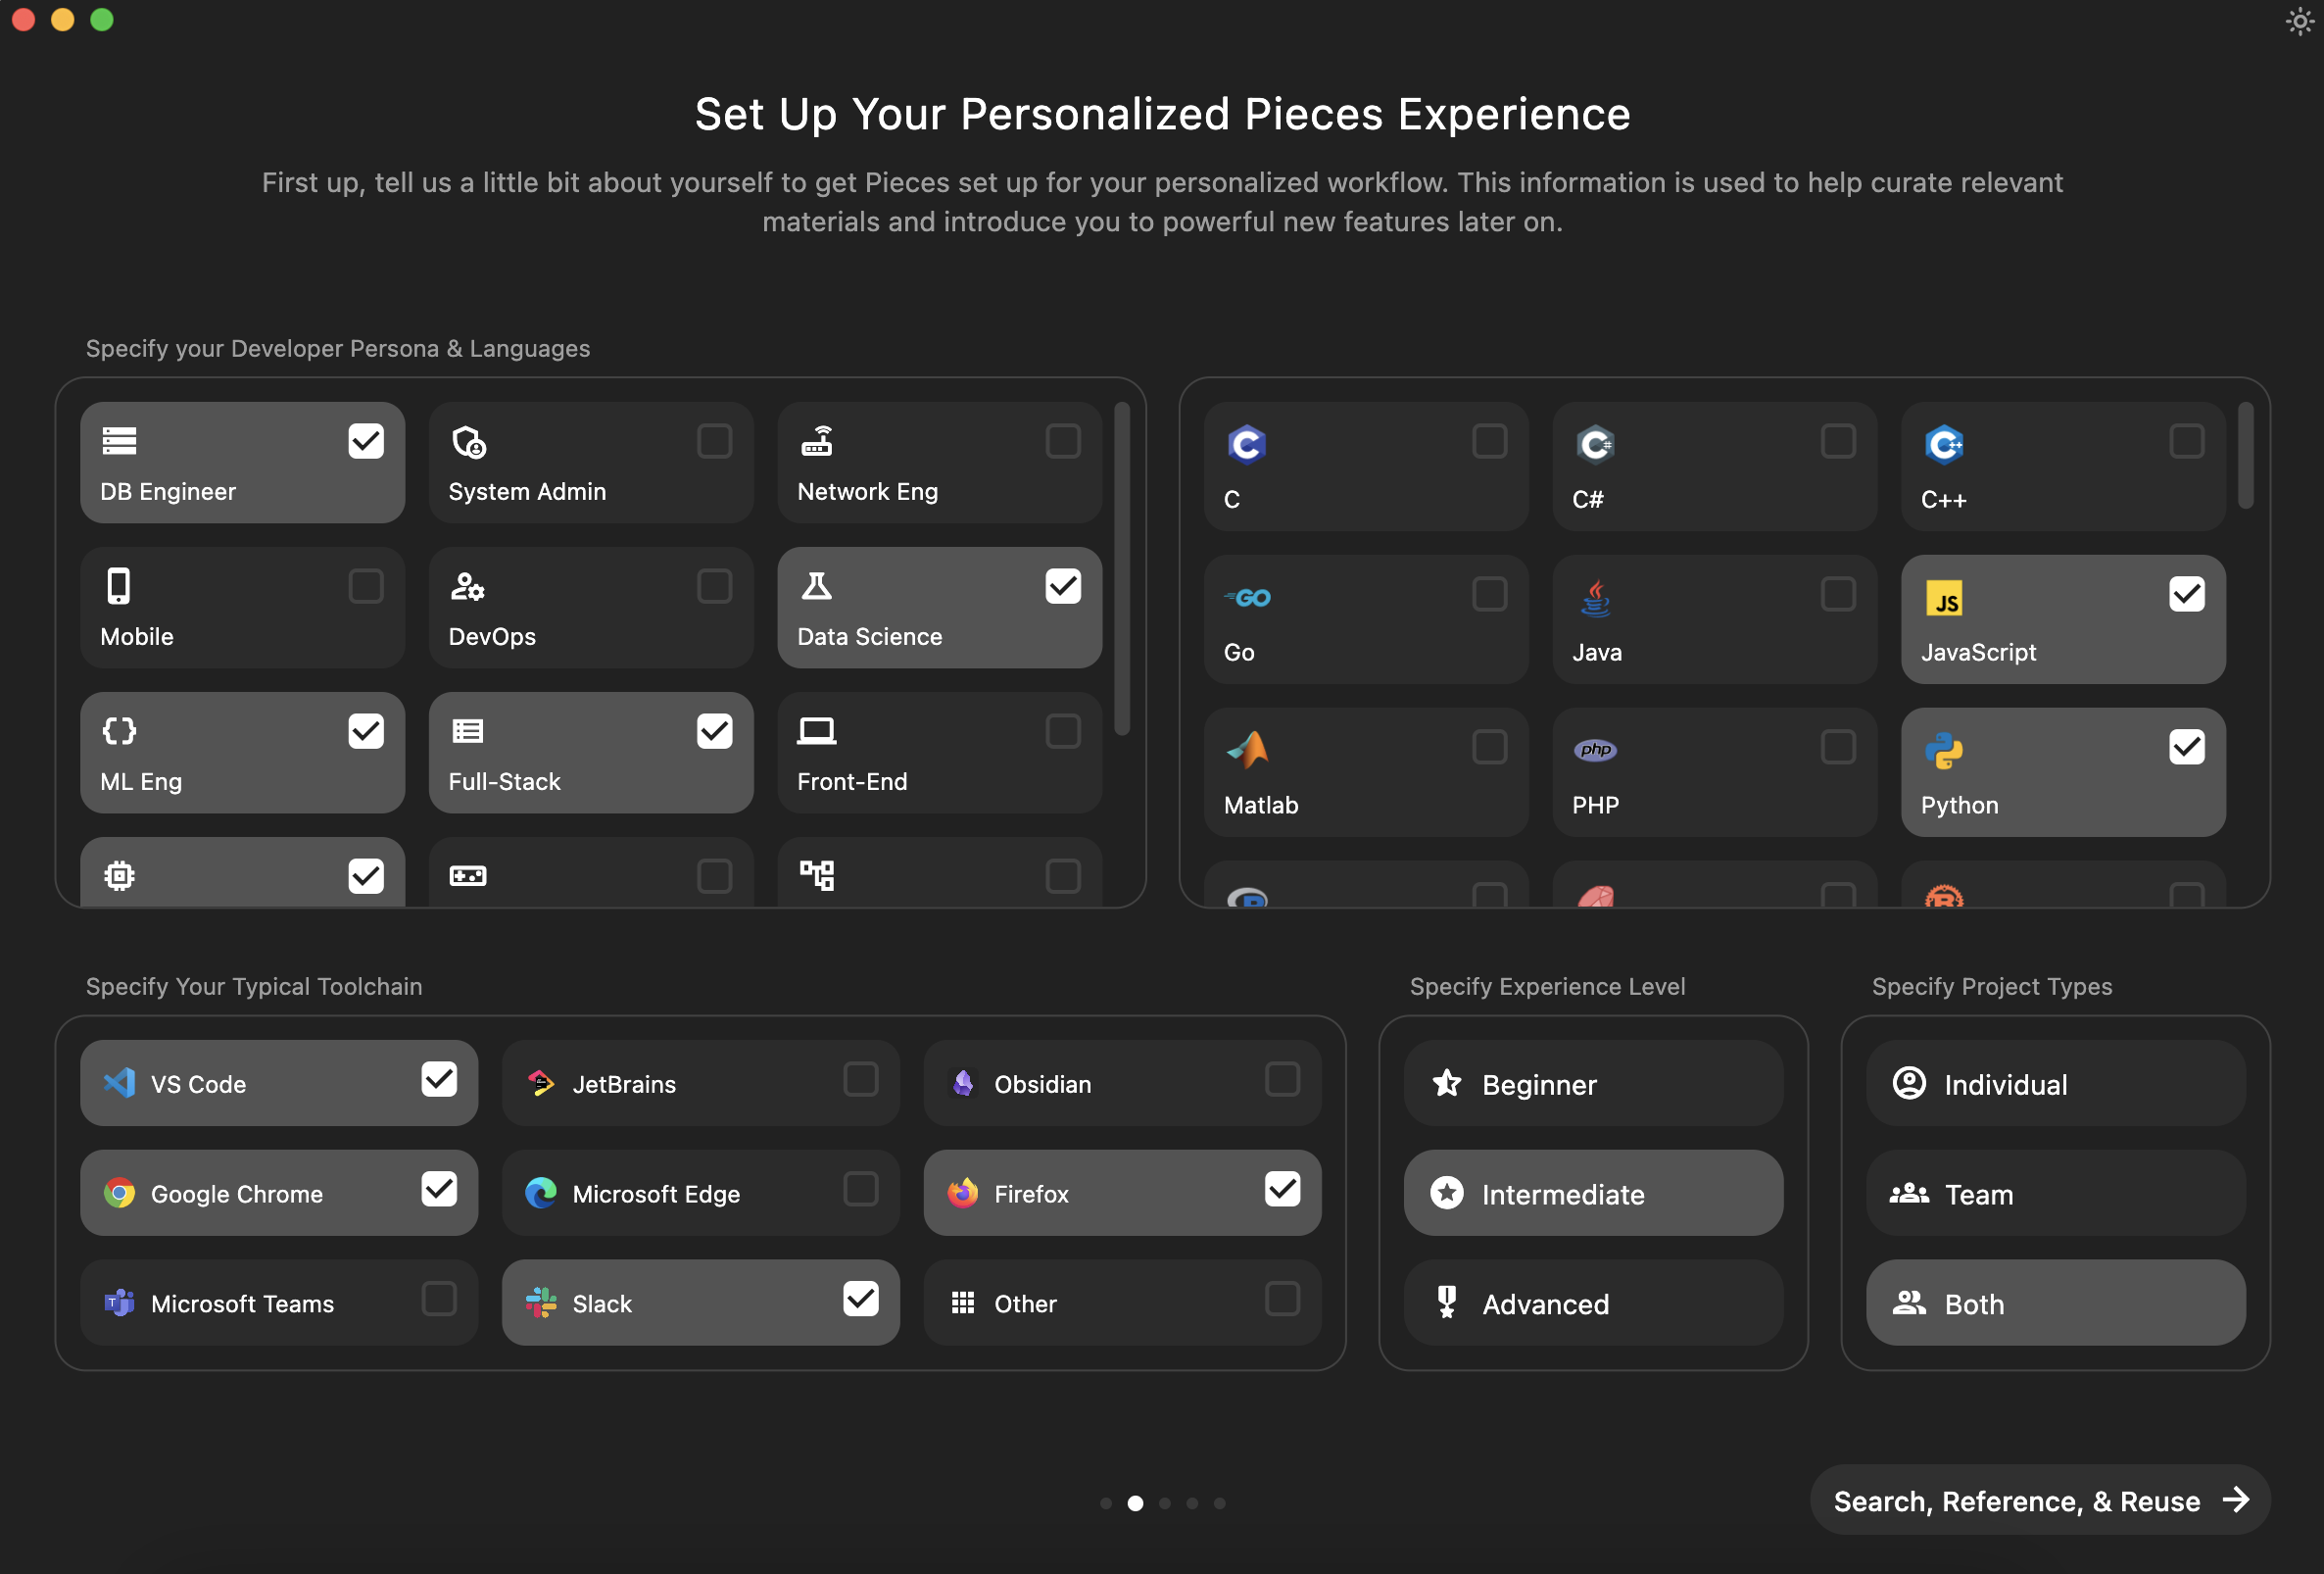Click the VS Code logo icon
Viewport: 2324px width, 1574px height.
coord(119,1083)
